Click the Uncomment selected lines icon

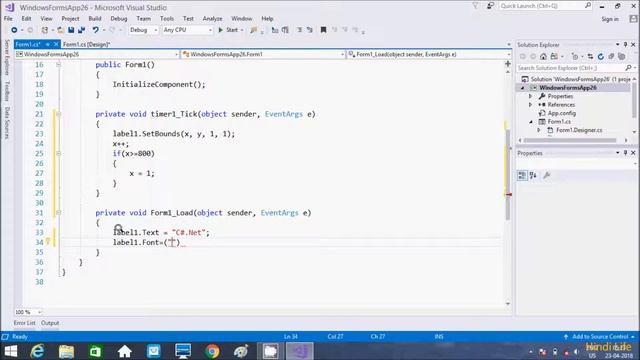pos(310,30)
